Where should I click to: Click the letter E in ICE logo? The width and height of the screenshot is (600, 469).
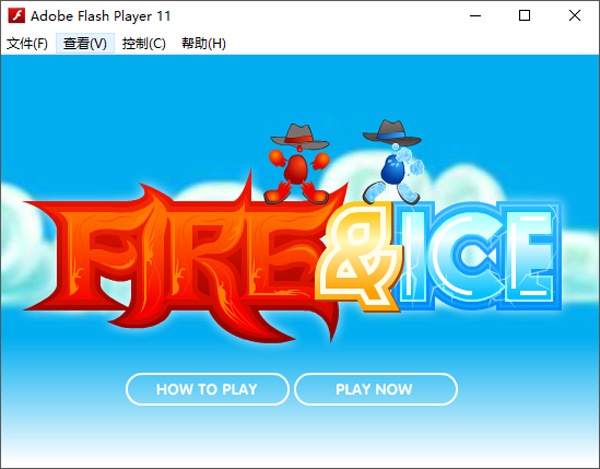pyautogui.click(x=531, y=256)
